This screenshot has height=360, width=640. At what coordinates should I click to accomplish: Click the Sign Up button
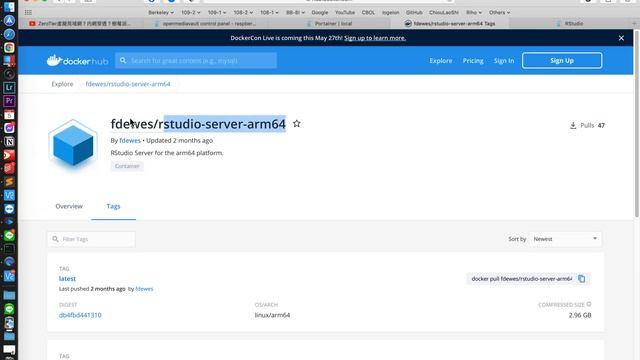click(562, 60)
